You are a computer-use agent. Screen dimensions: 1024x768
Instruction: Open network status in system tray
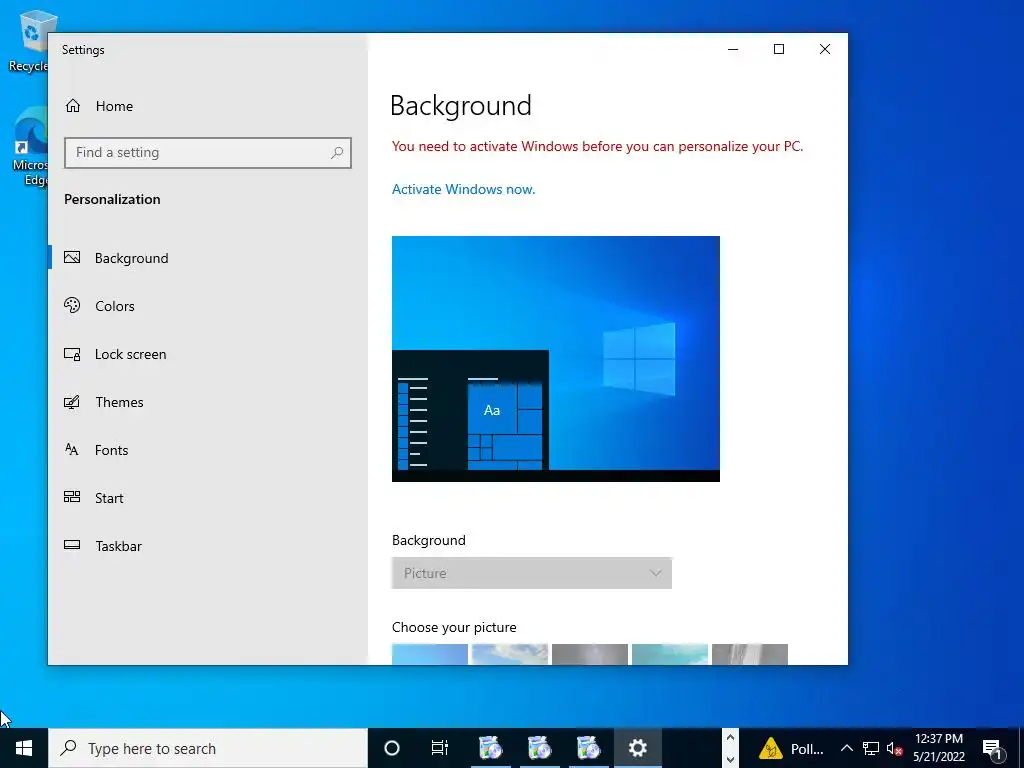click(x=871, y=748)
